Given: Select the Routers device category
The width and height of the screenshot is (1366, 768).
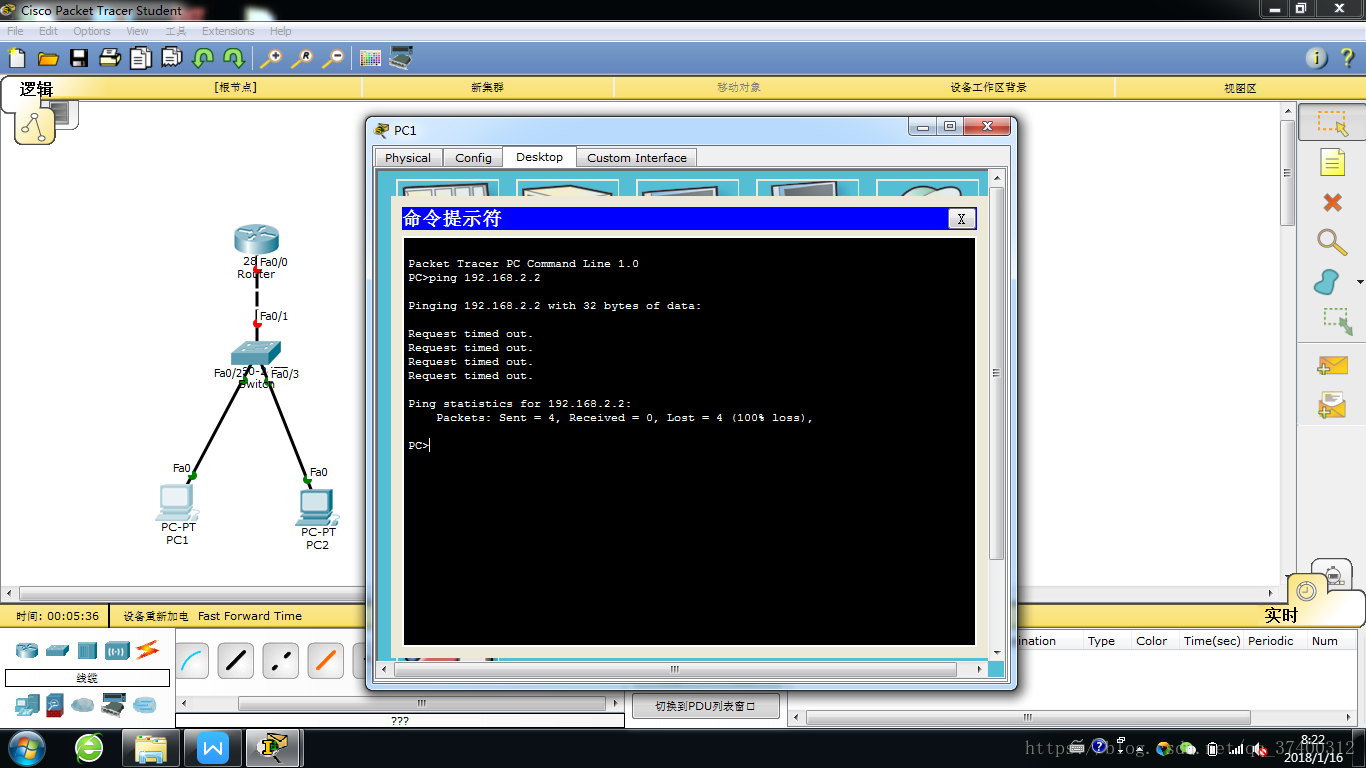Looking at the screenshot, I should 27,650.
